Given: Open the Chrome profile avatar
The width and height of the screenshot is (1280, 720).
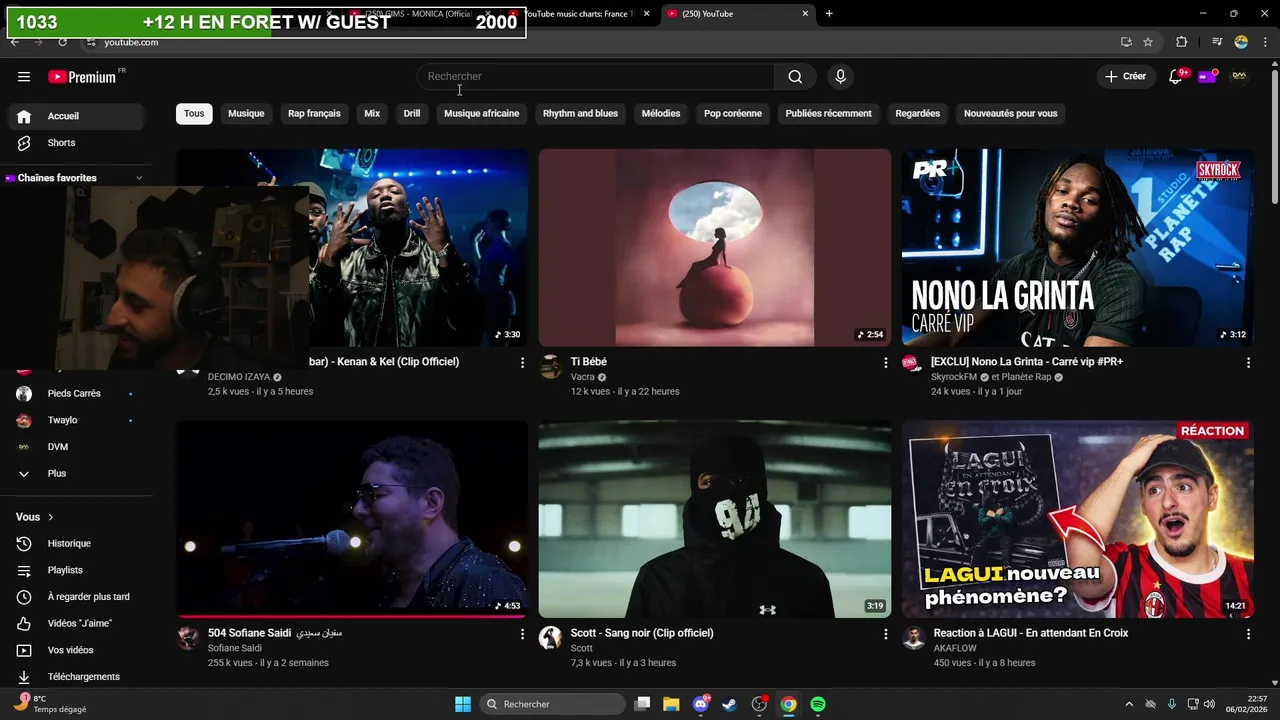Looking at the screenshot, I should click(1241, 42).
